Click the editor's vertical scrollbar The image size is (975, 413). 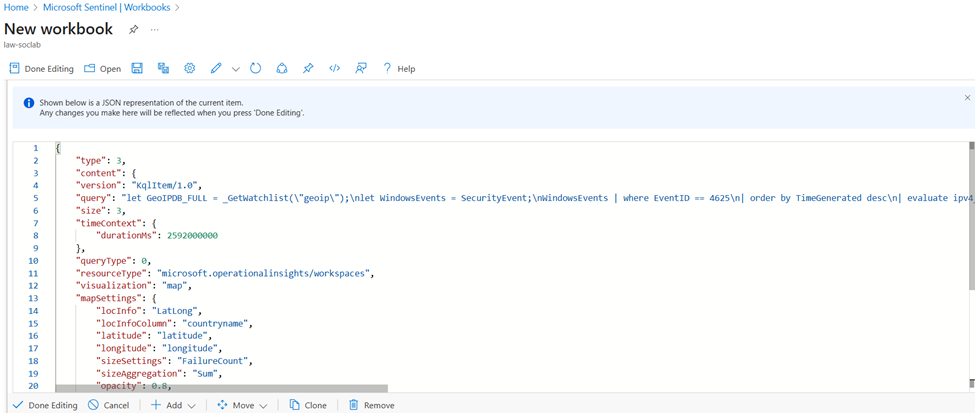(971, 215)
